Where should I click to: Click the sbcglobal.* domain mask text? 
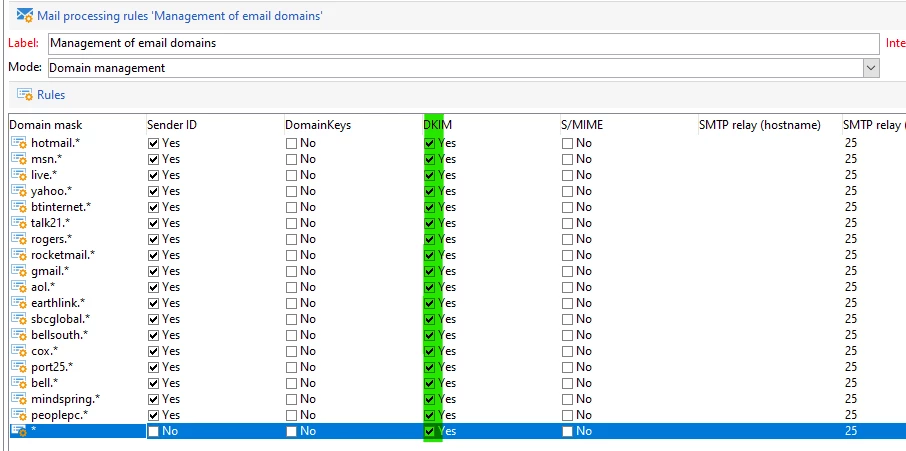(x=61, y=319)
